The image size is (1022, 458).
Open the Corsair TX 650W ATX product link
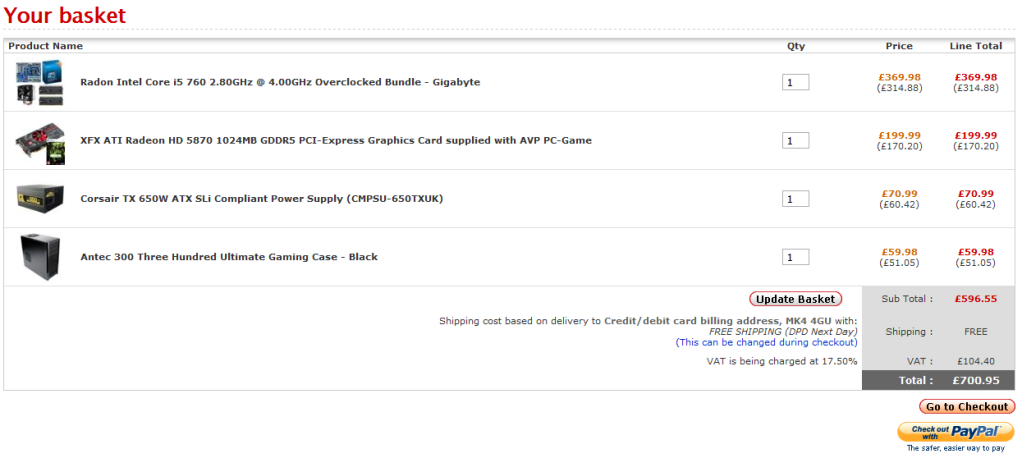[261, 199]
